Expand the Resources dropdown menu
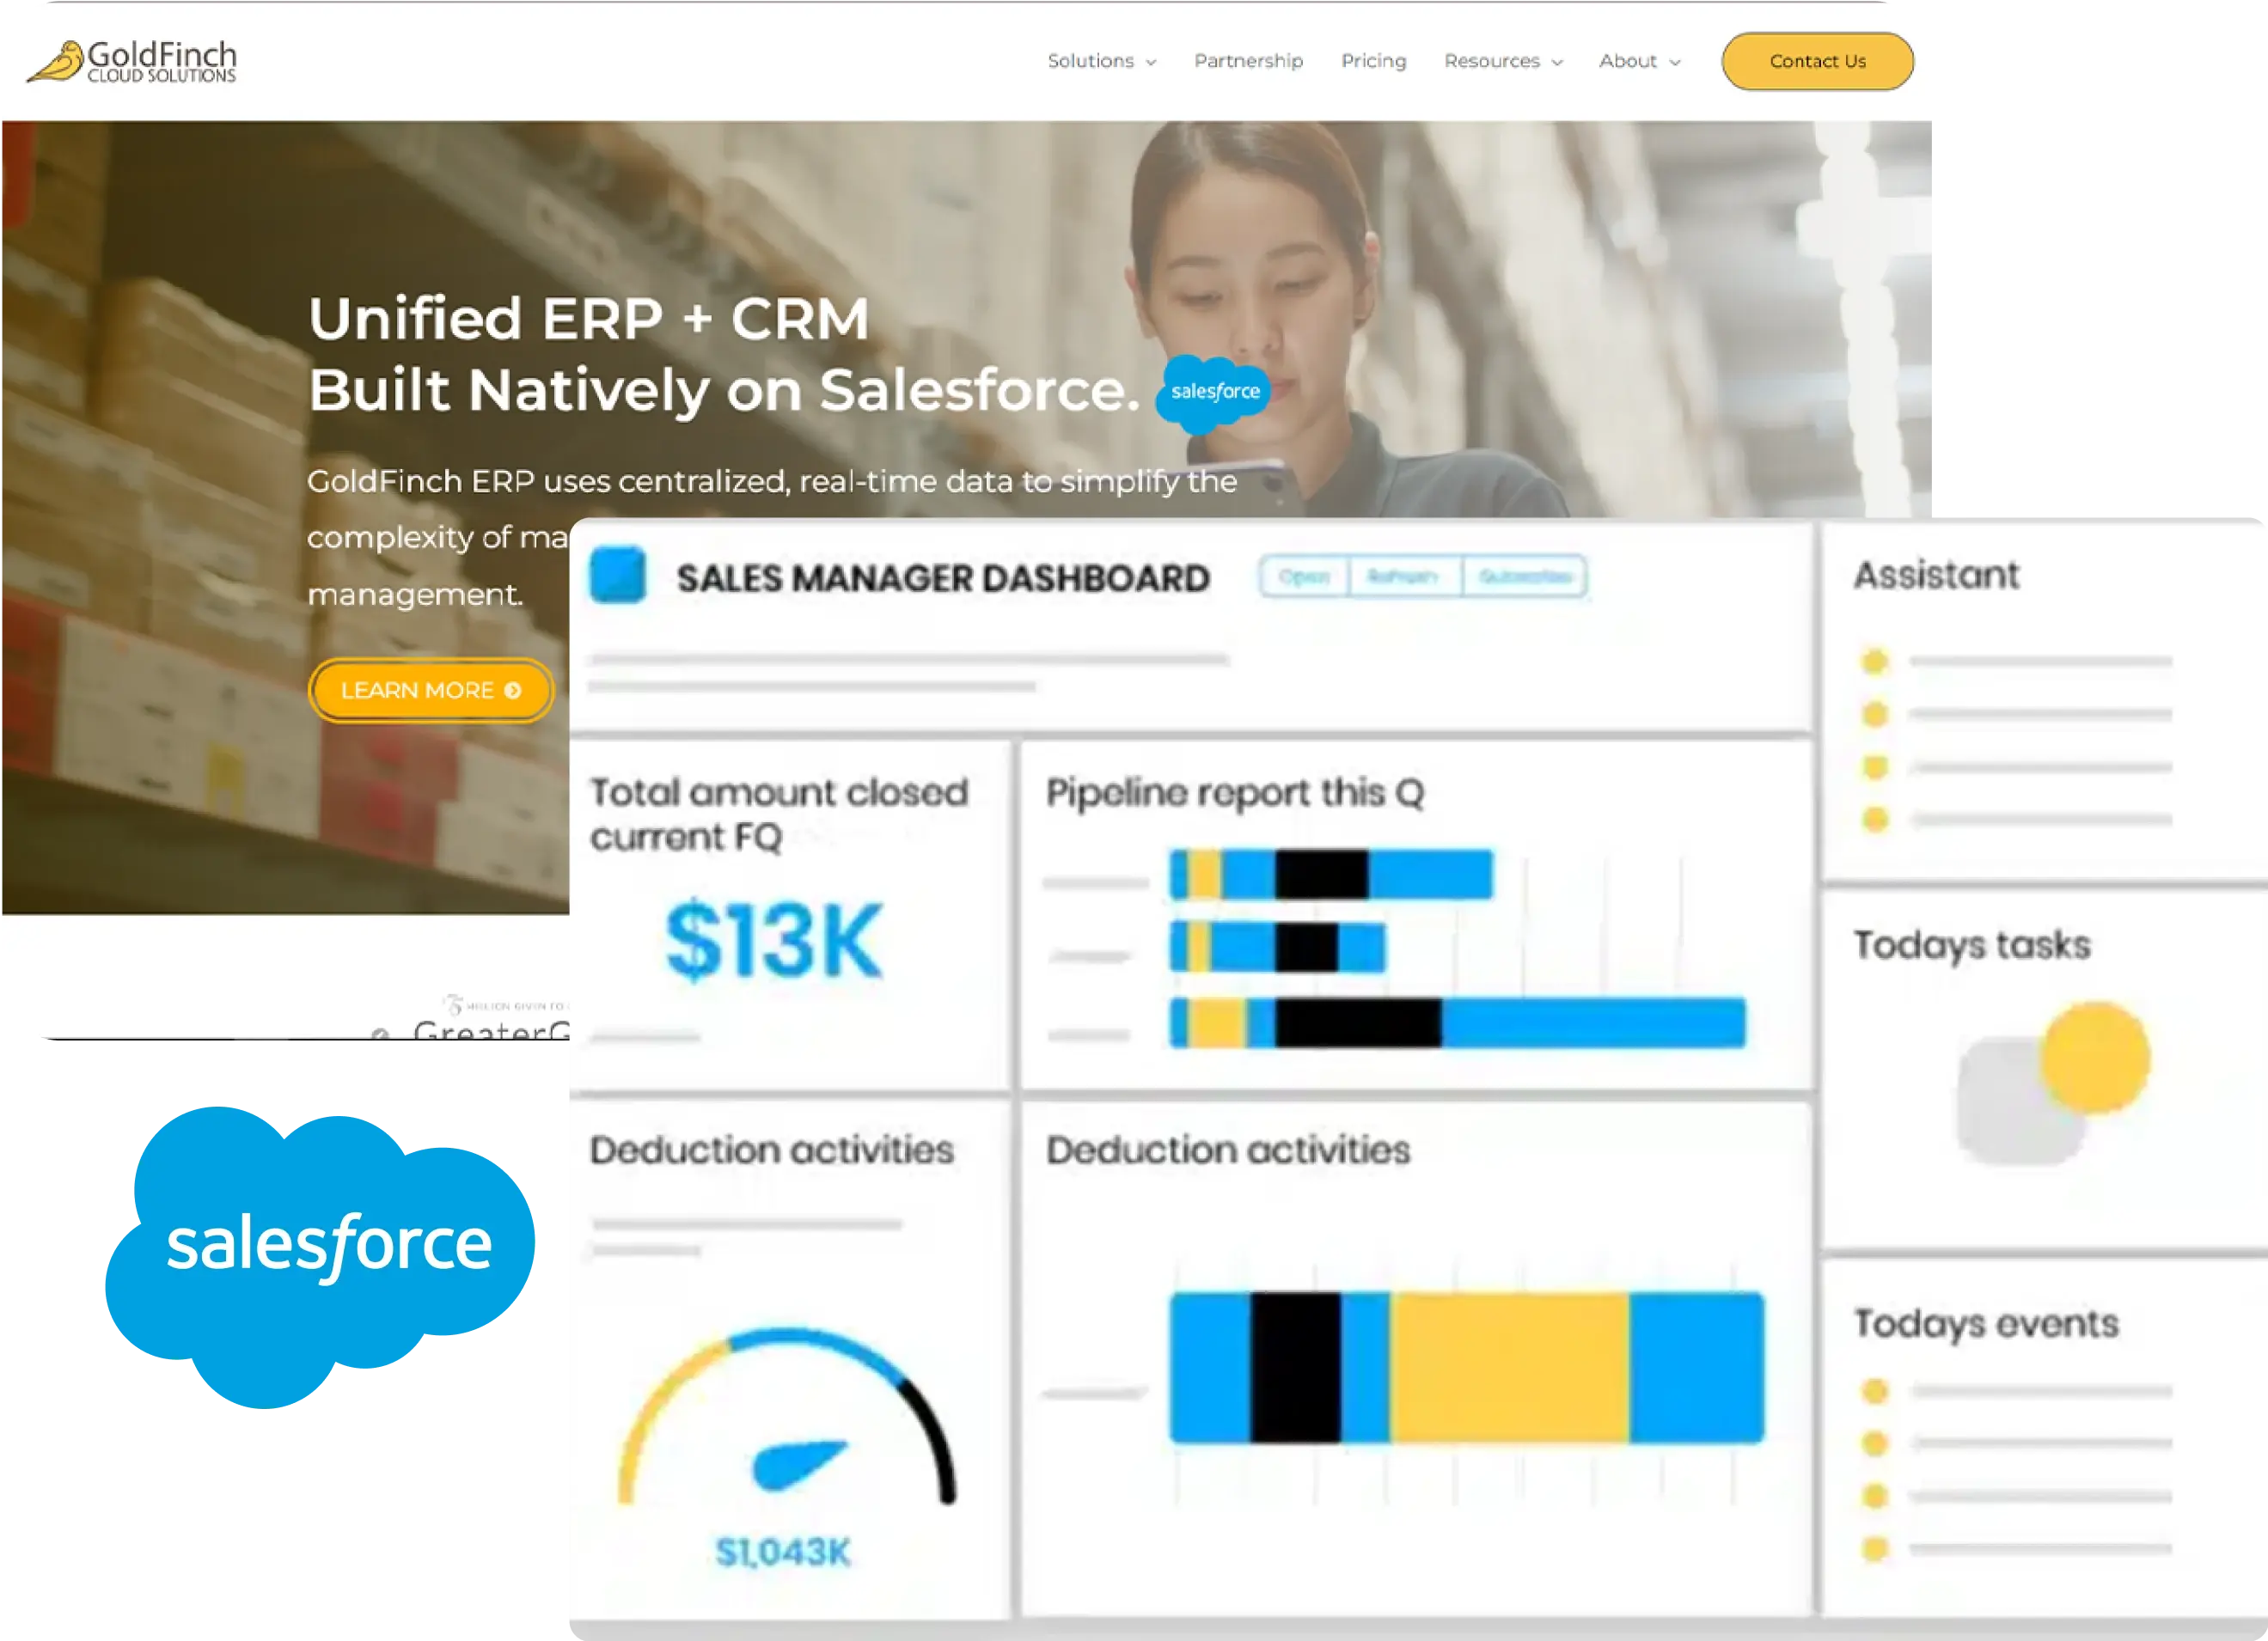Image resolution: width=2268 pixels, height=1641 pixels. click(x=1502, y=61)
